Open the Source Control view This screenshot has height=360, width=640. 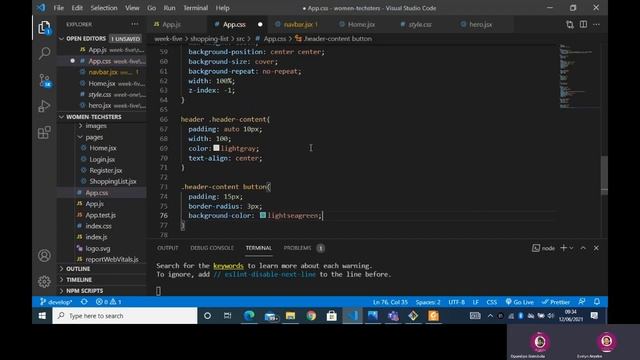[x=44, y=80]
